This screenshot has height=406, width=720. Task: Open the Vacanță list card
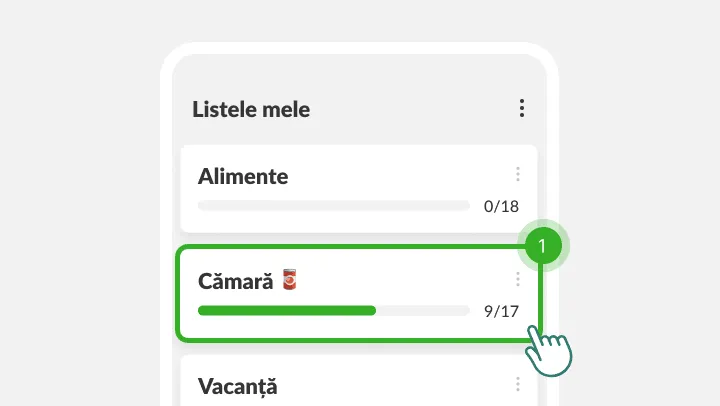pos(359,381)
